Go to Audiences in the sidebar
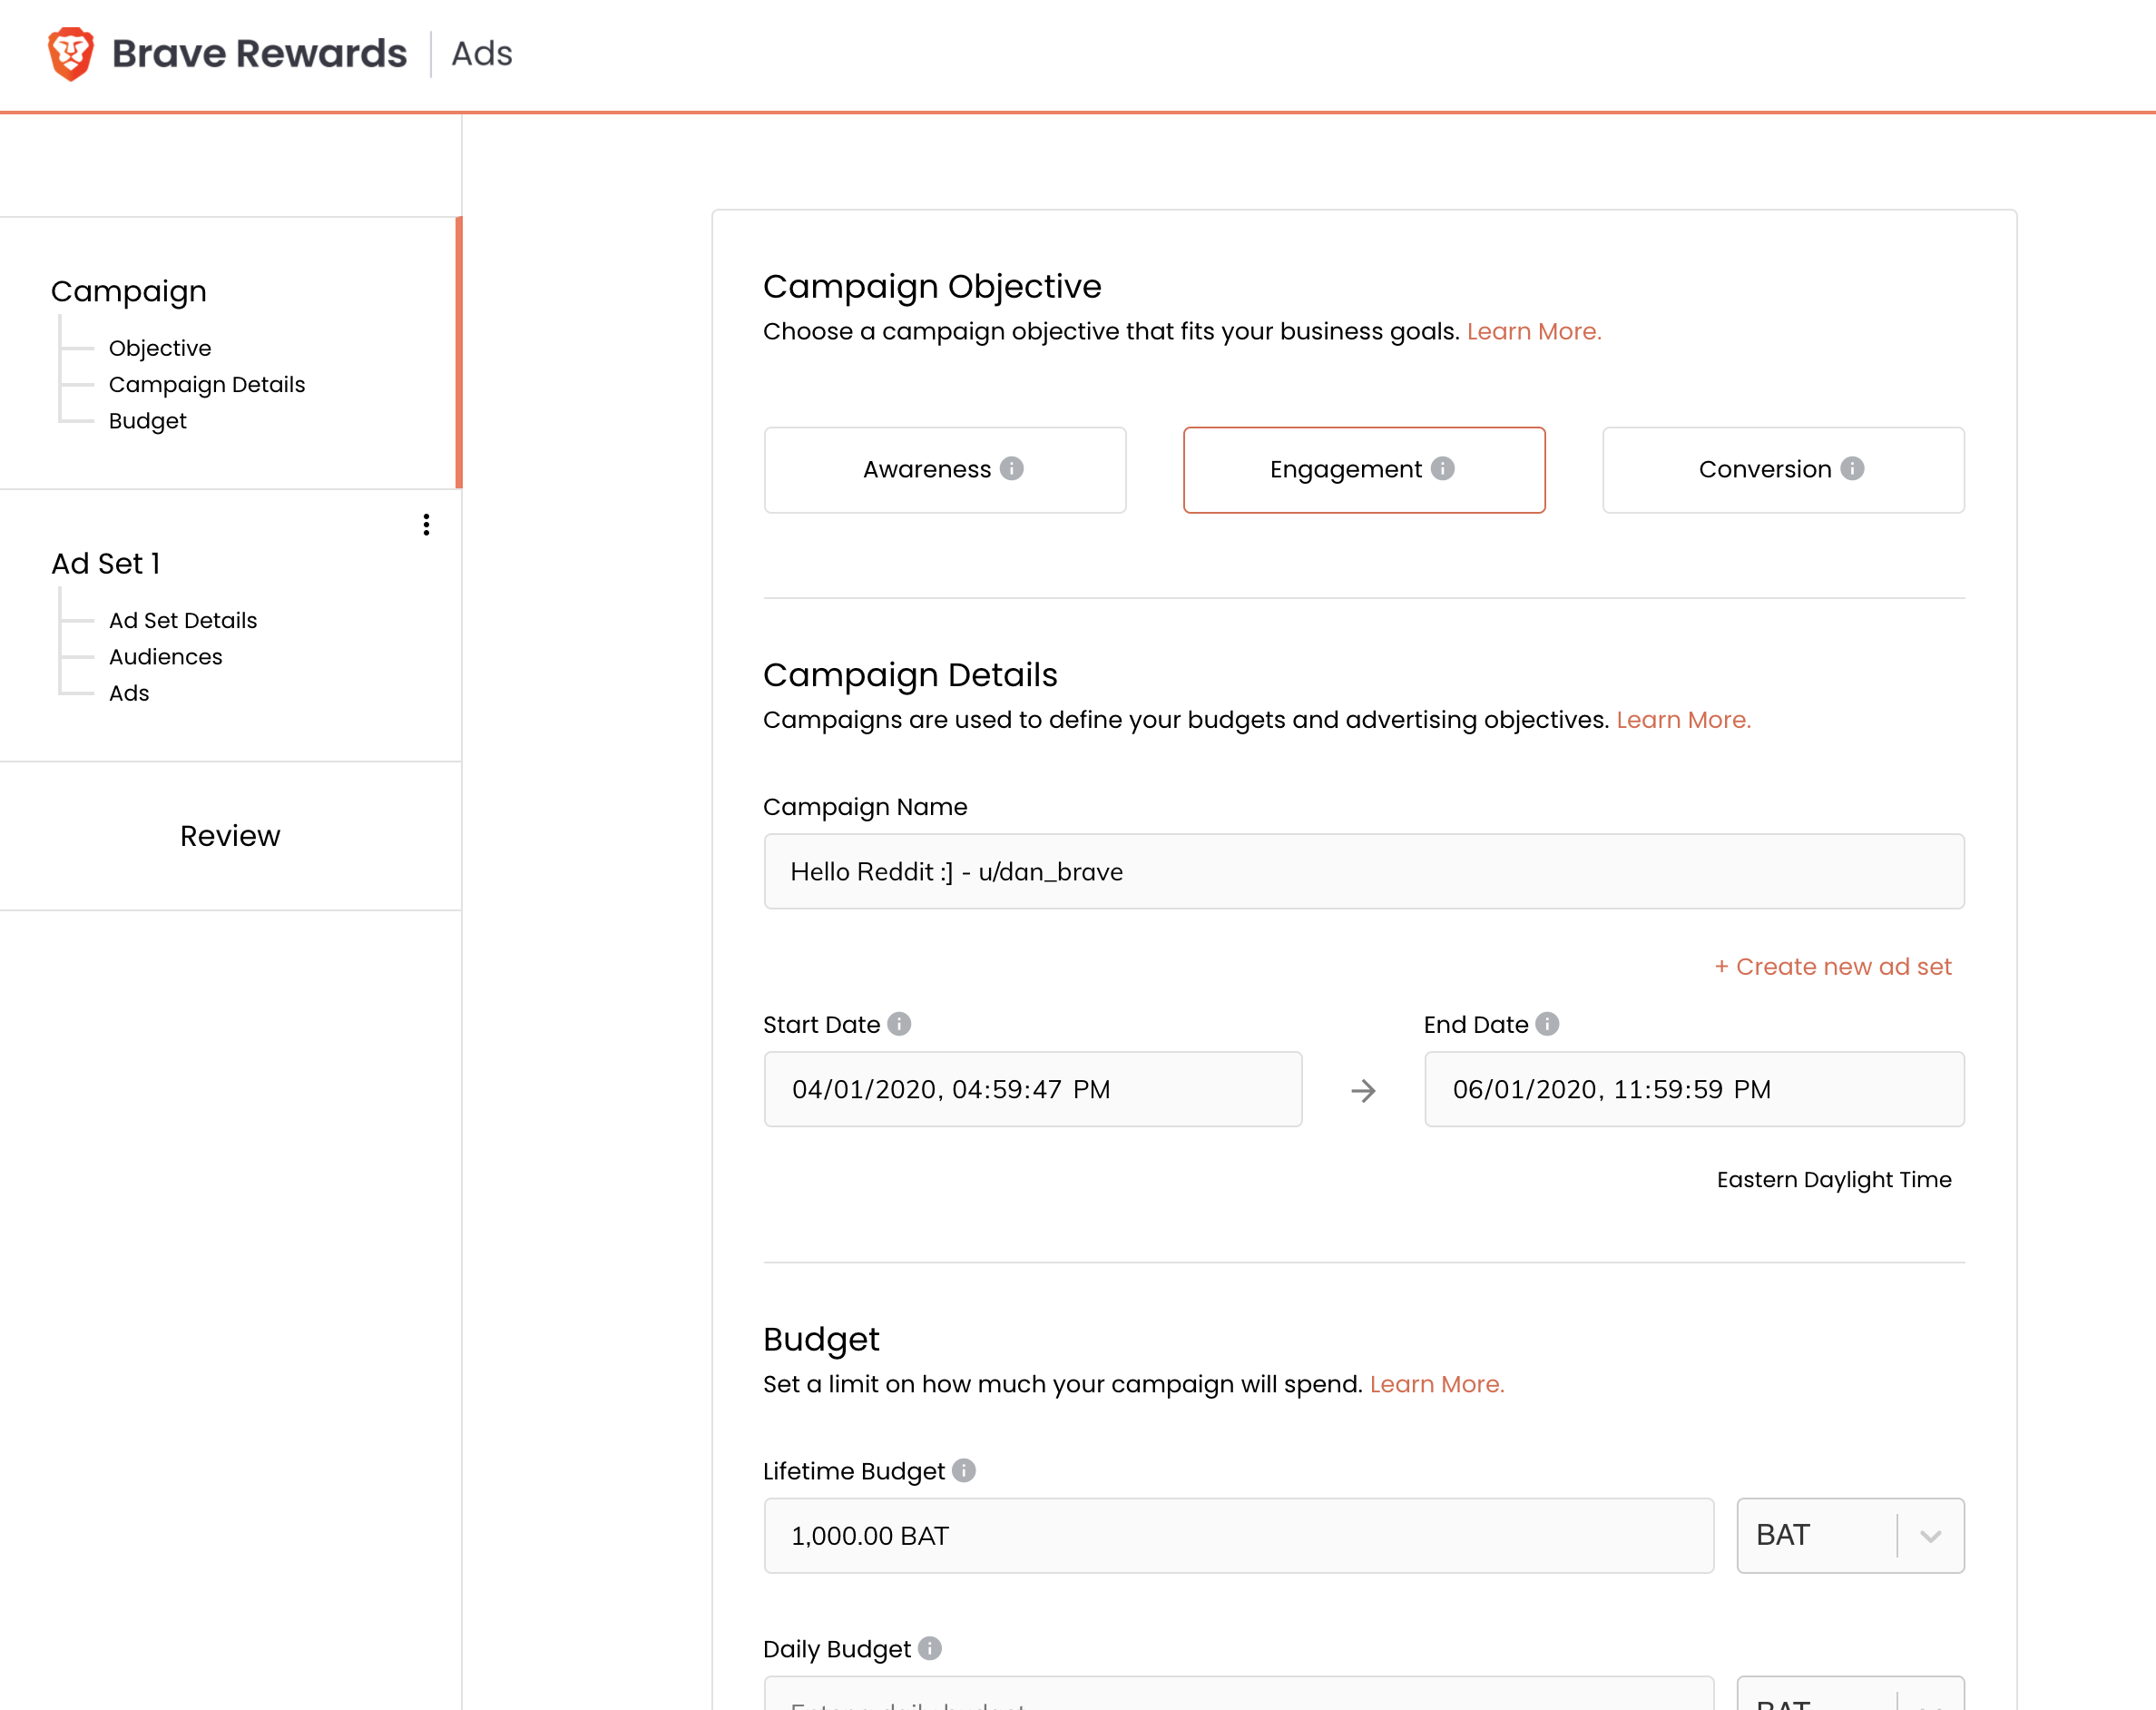 pyautogui.click(x=165, y=657)
